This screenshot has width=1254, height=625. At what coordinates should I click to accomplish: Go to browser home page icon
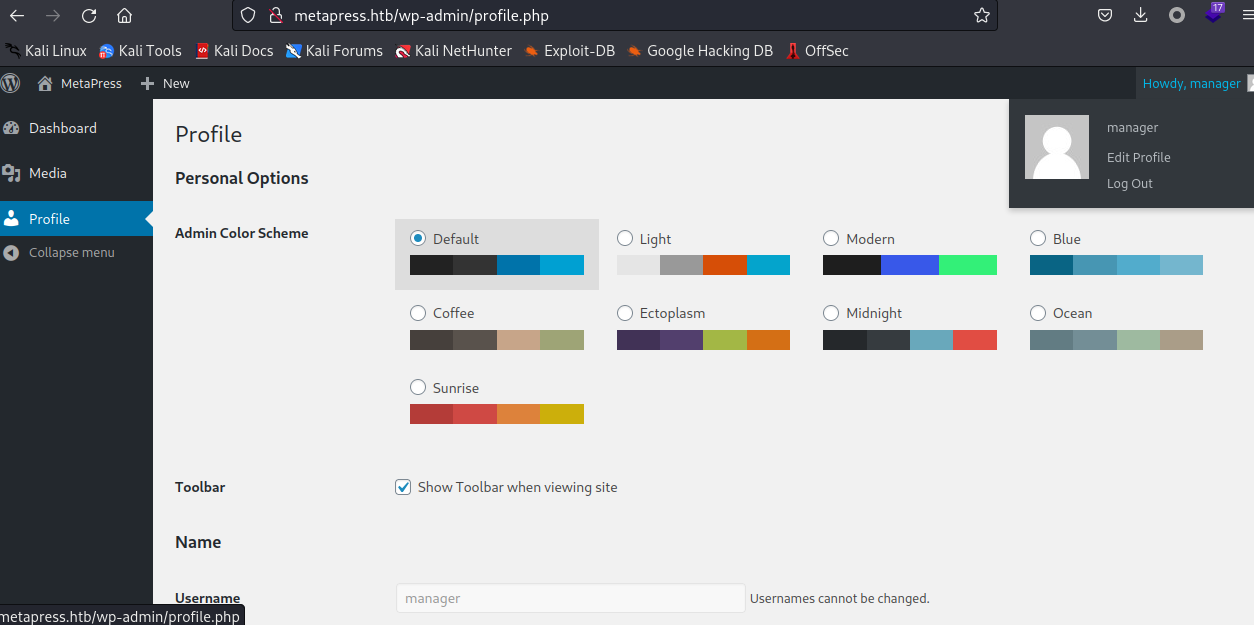click(124, 16)
